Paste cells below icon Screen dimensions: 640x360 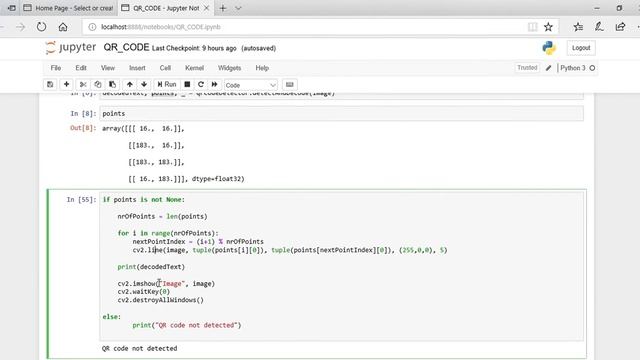(x=112, y=84)
